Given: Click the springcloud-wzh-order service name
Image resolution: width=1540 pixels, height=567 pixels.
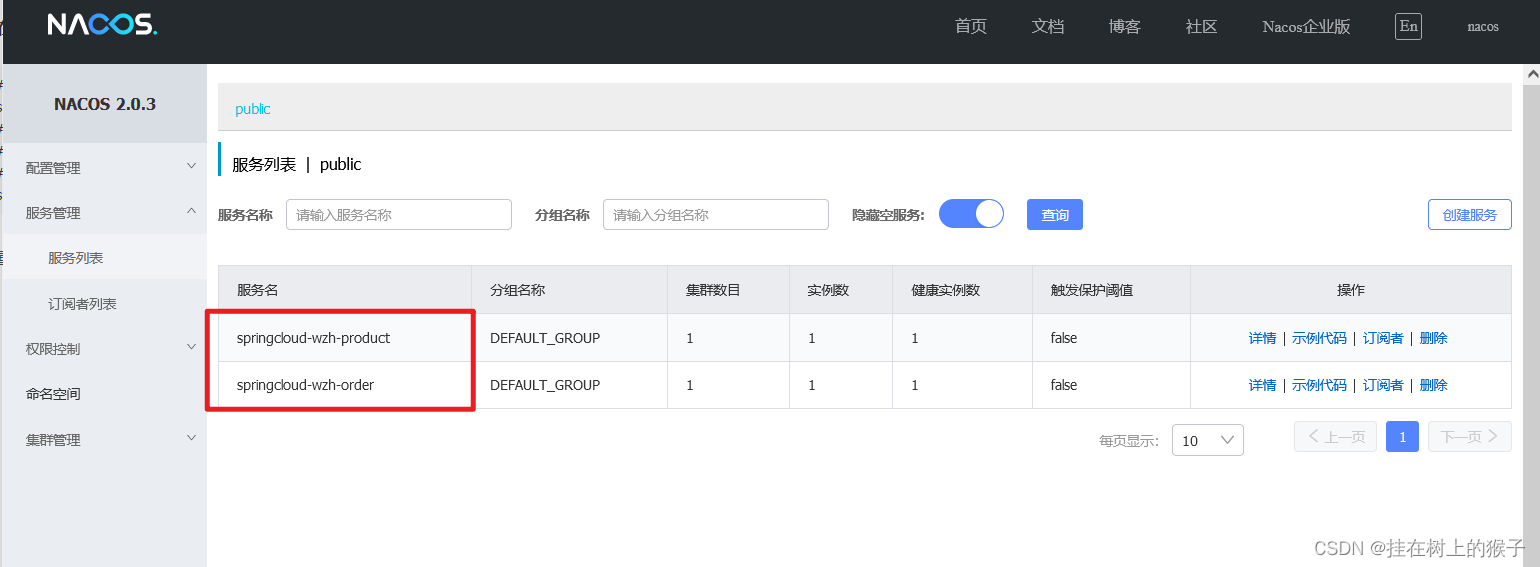Looking at the screenshot, I should pos(305,385).
